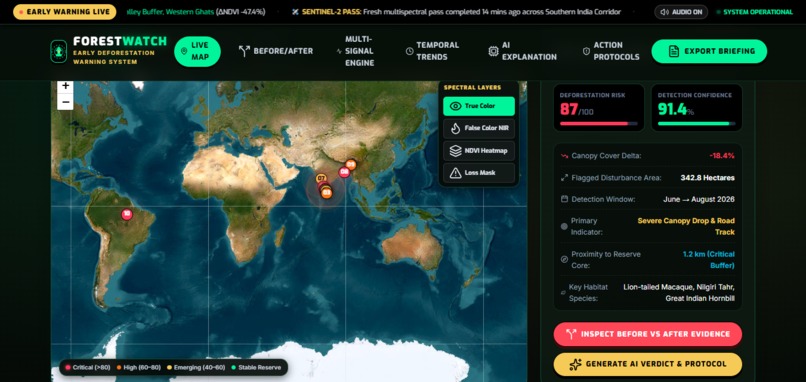Select map marker 10 in South America
The height and width of the screenshot is (382, 806).
(x=127, y=214)
